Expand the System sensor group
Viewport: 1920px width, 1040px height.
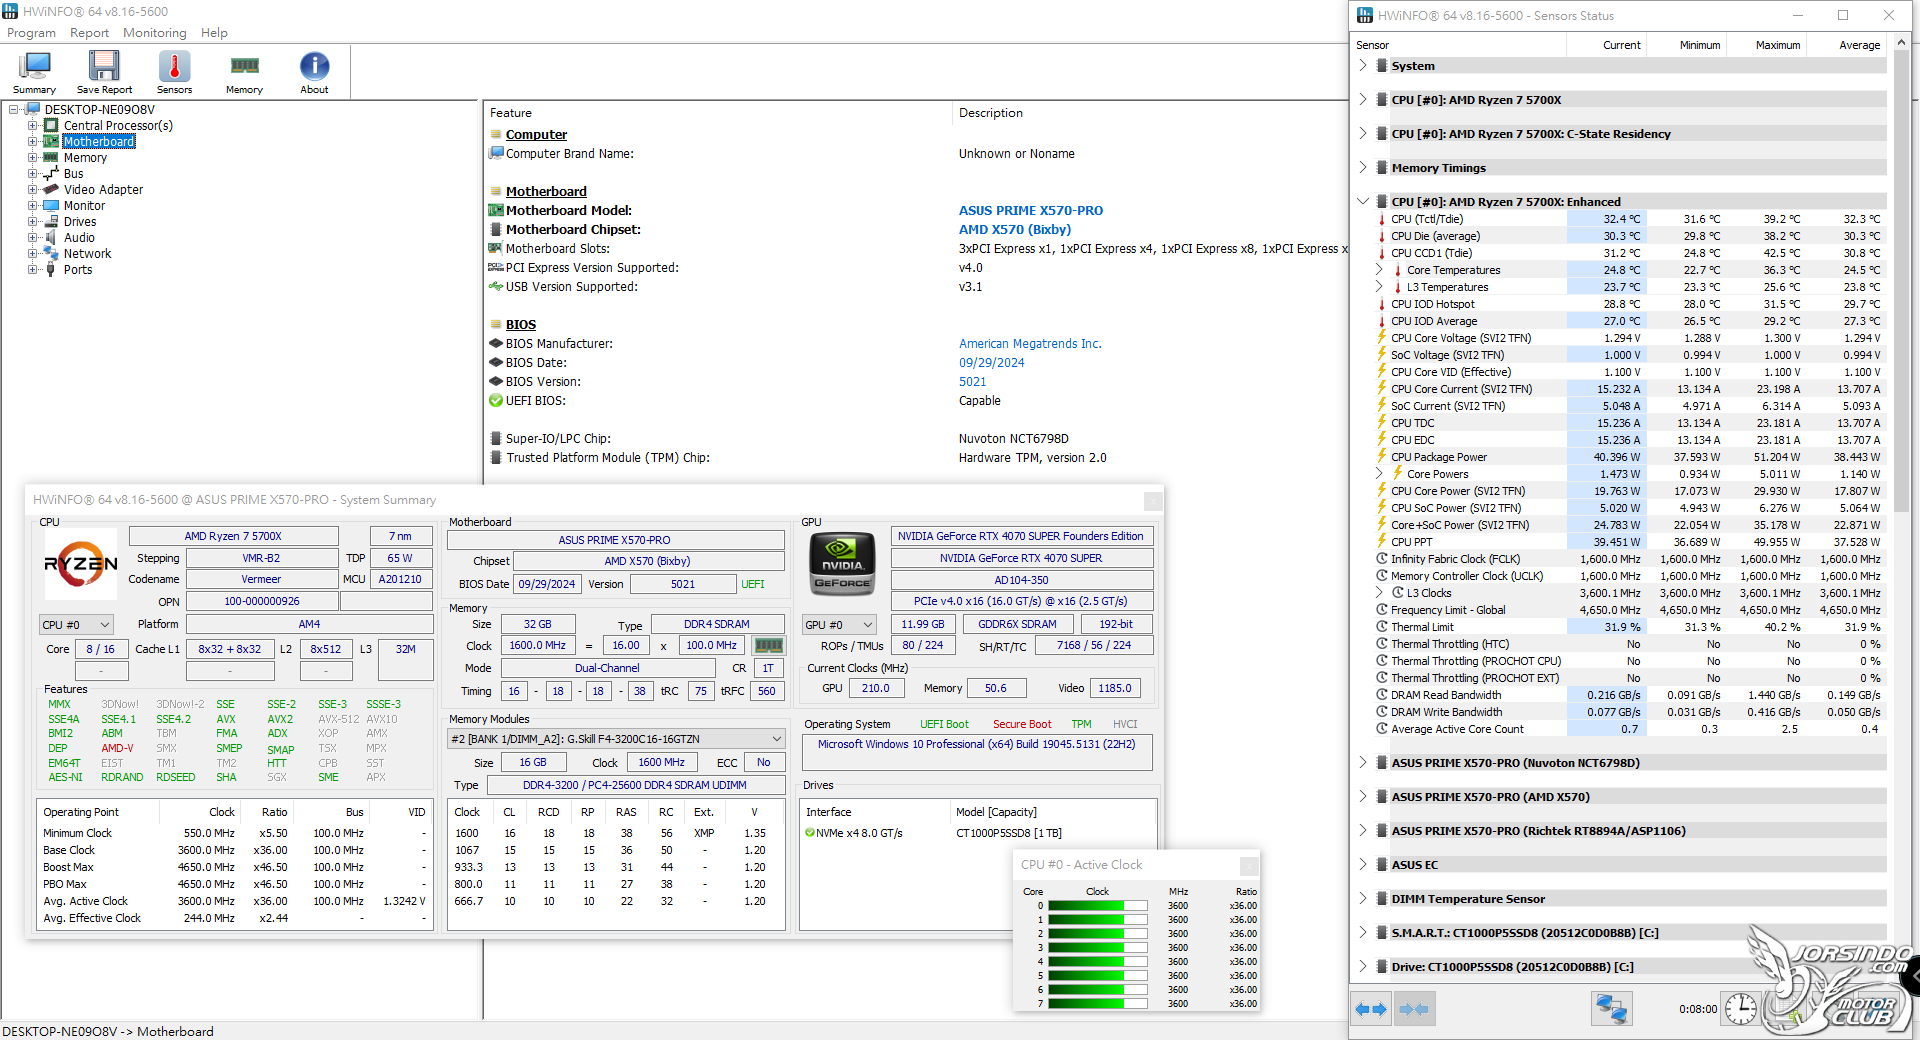[1363, 66]
